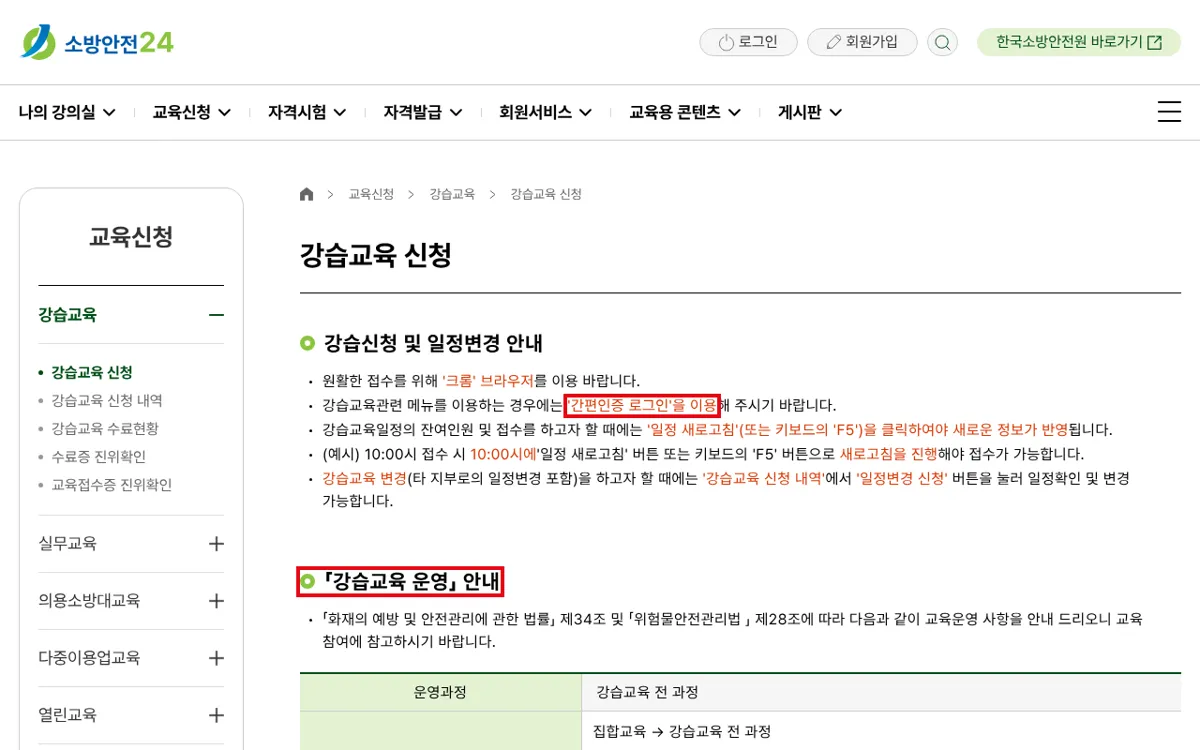The image size is (1200, 750).
Task: Open the 게시판 menu
Action: tap(810, 112)
